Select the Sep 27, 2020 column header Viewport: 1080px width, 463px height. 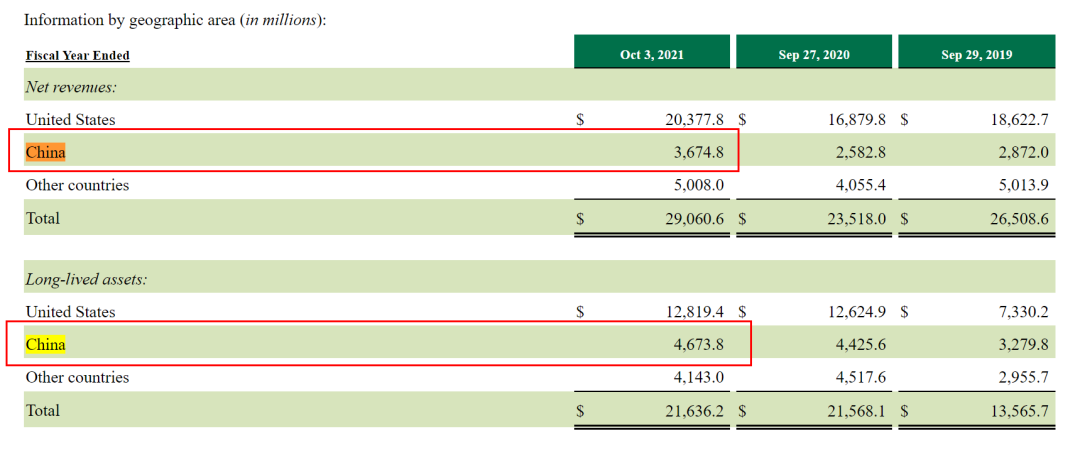click(x=814, y=55)
